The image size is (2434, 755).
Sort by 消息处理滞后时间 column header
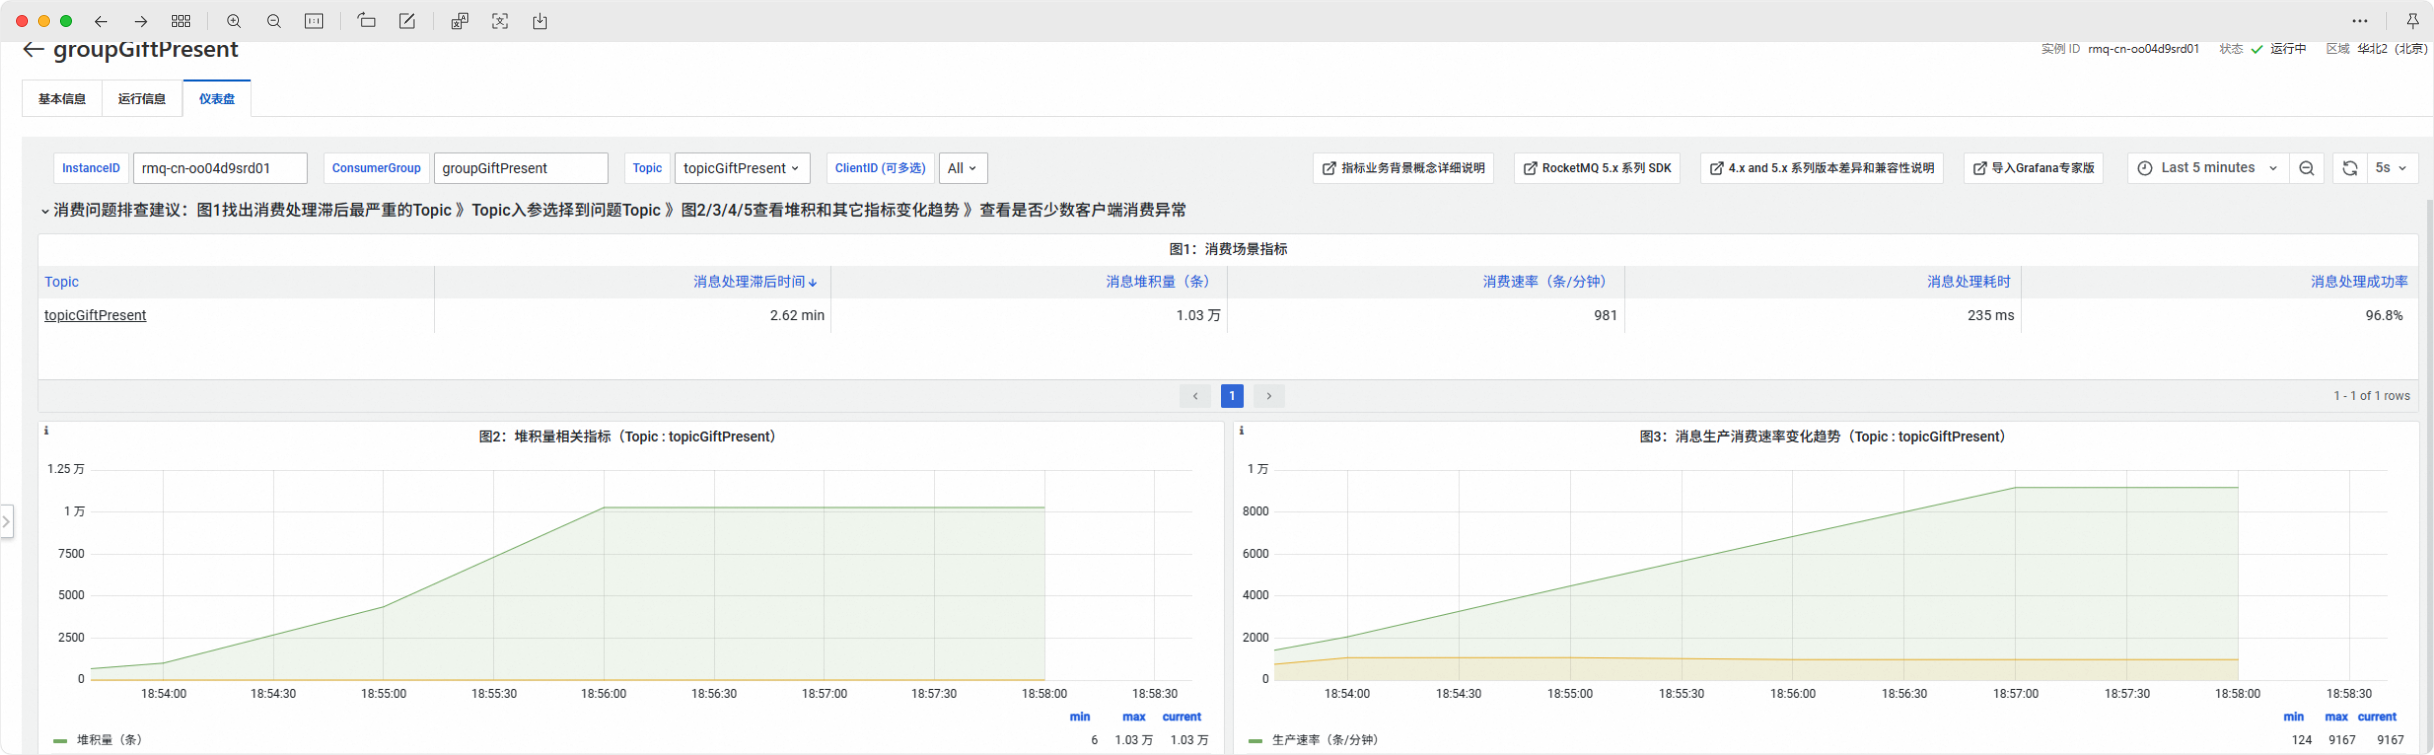coord(755,282)
